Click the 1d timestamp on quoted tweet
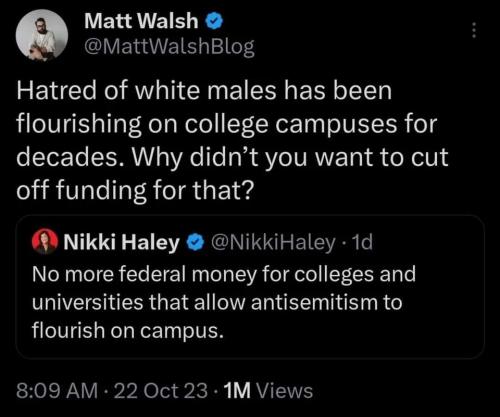The image size is (500, 417). click(362, 242)
